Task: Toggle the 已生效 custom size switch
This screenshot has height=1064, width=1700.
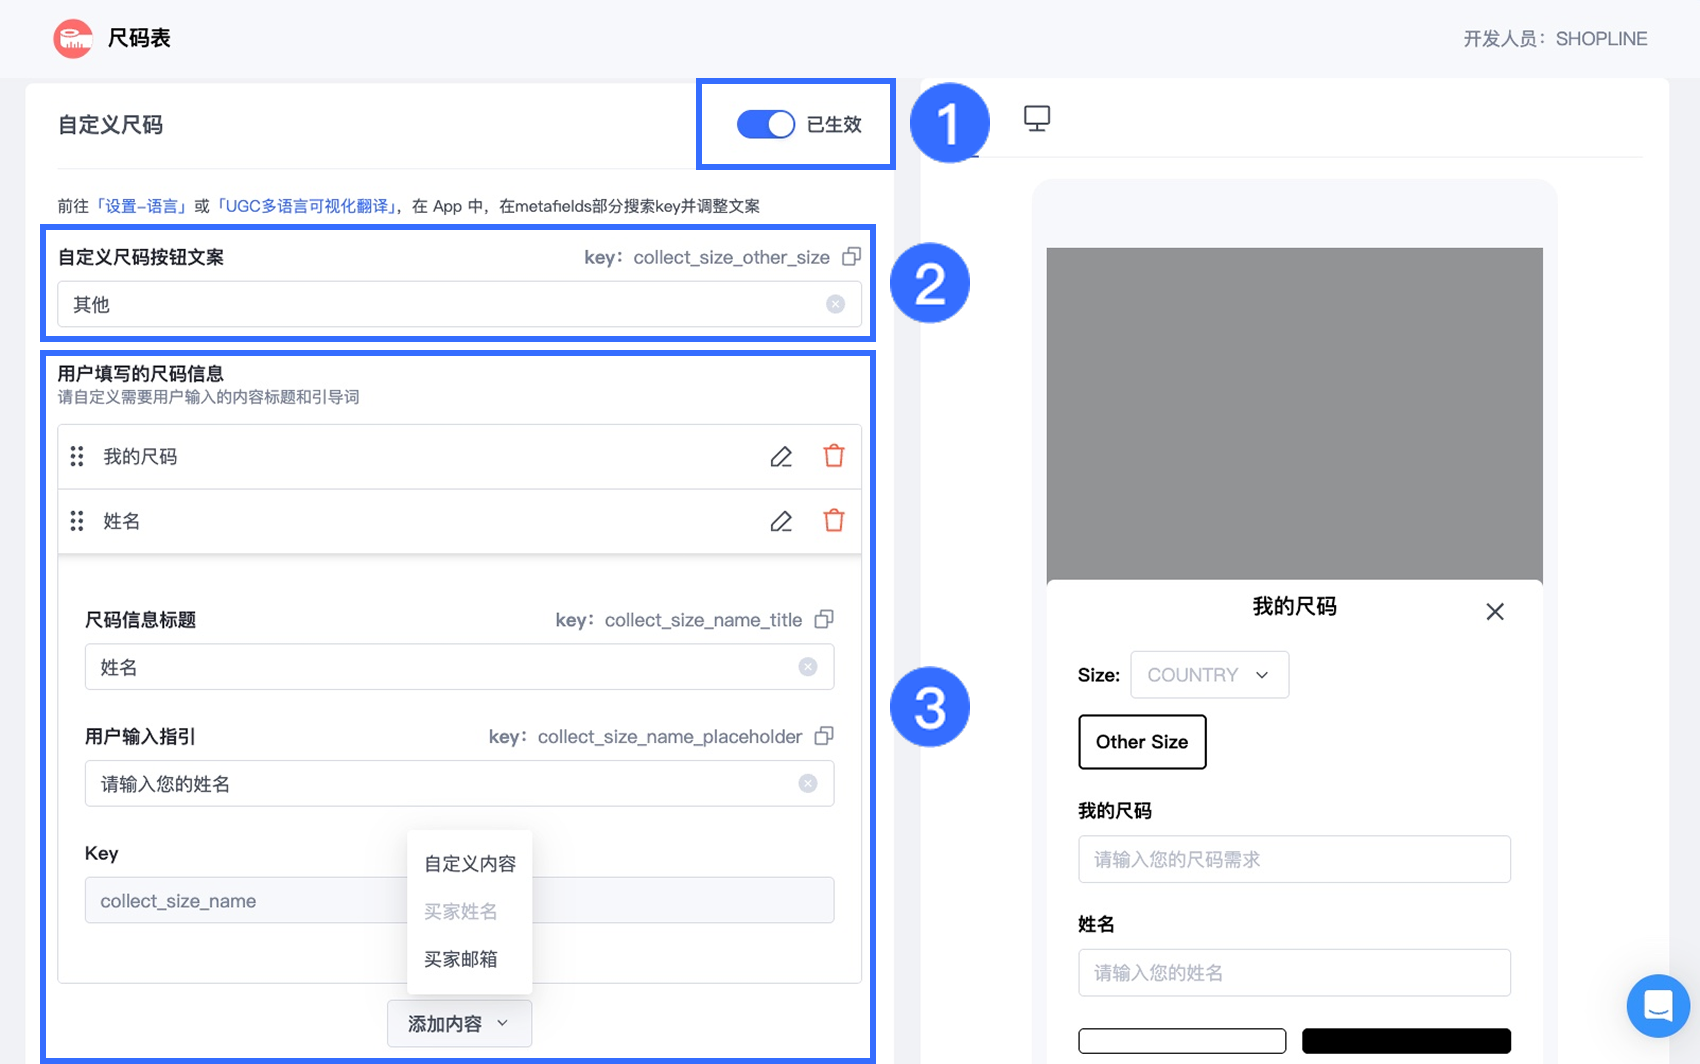Action: coord(766,124)
